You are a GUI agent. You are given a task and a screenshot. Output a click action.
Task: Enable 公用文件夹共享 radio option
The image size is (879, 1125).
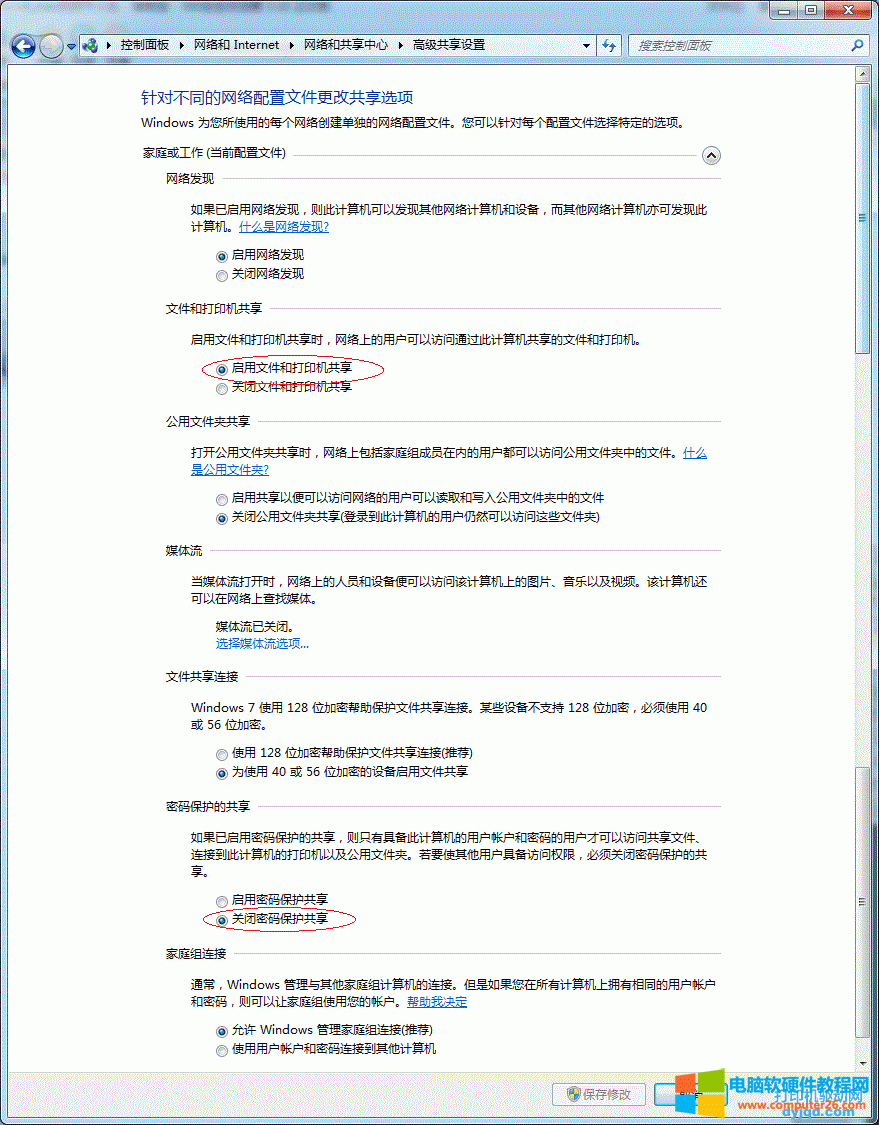click(x=221, y=498)
